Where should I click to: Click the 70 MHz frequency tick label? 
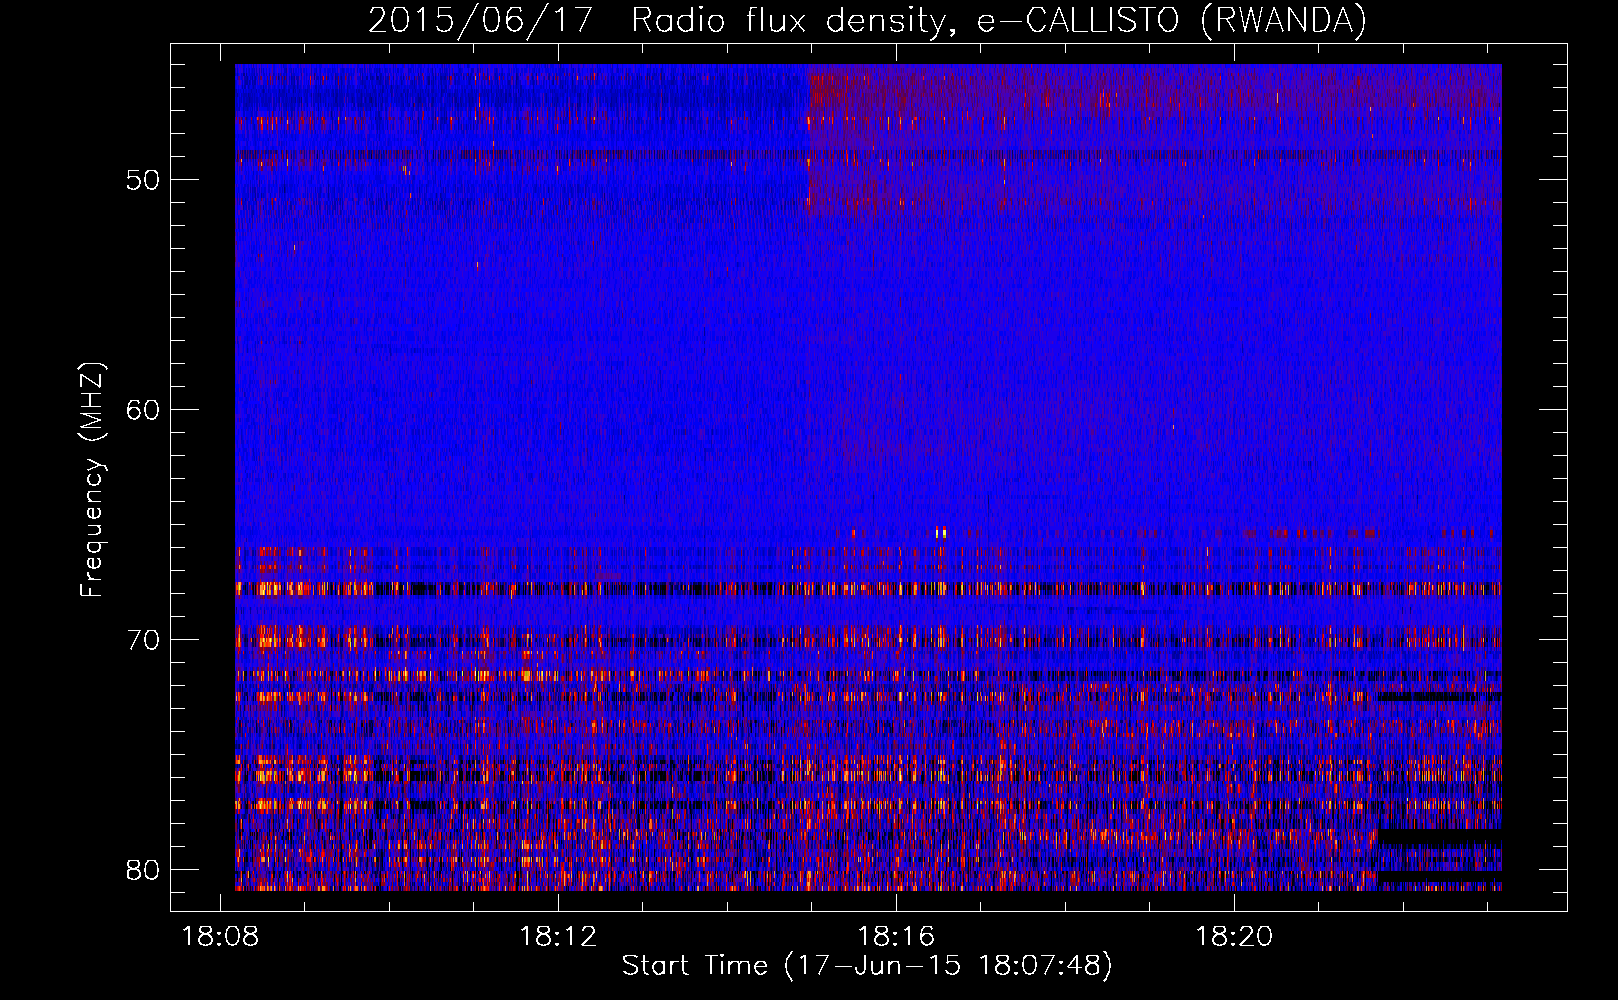[144, 640]
